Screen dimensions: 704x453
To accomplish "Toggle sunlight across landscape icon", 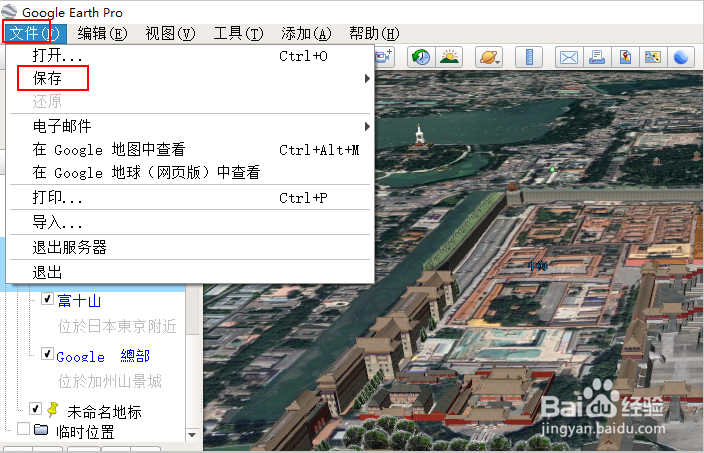I will [x=449, y=57].
